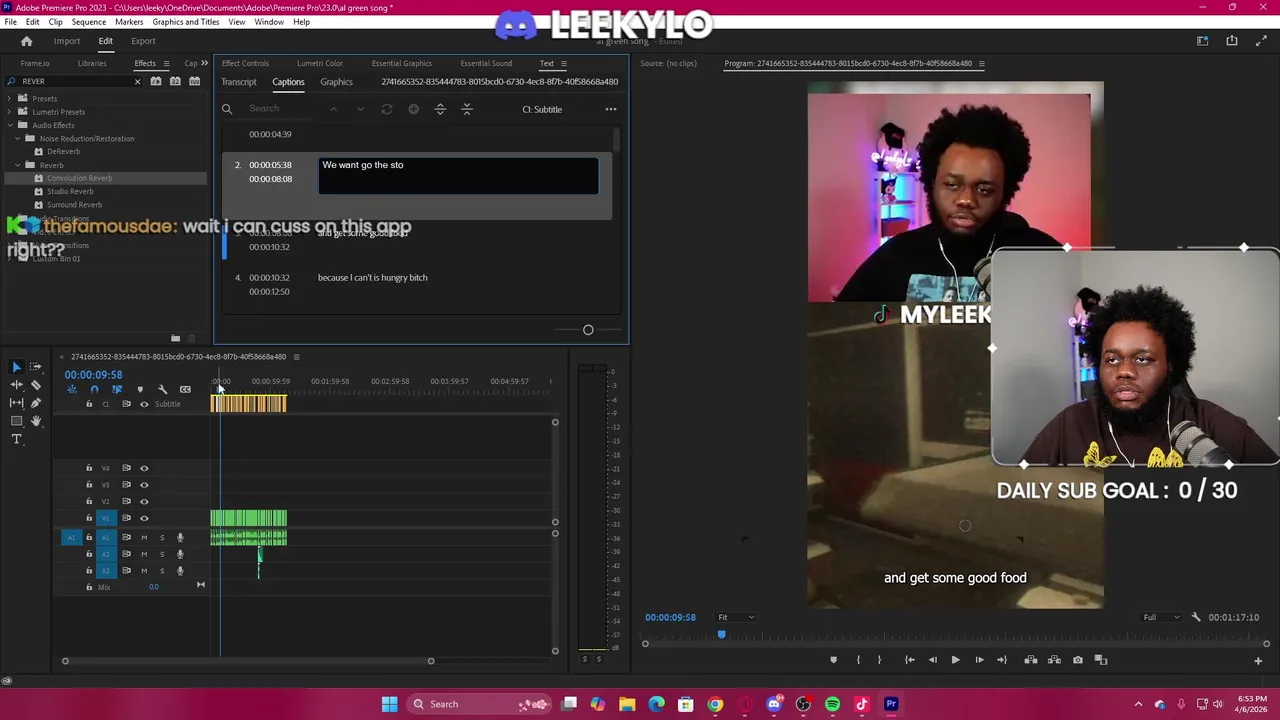This screenshot has width=1280, height=720.
Task: Go to In point in Program monitor
Action: point(909,660)
